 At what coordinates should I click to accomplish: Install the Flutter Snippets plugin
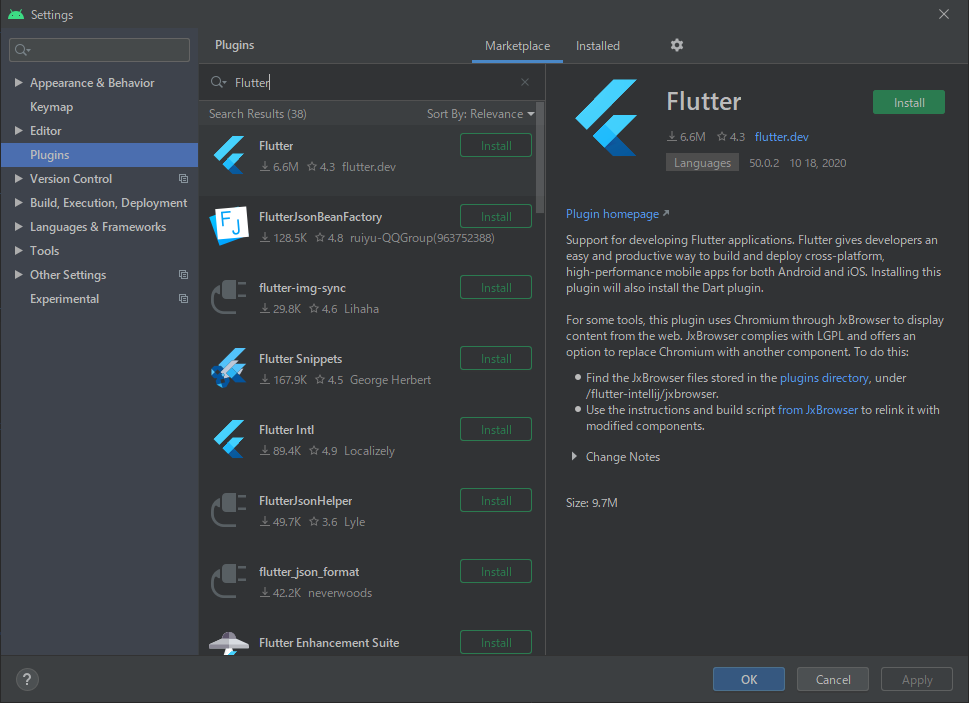click(x=496, y=359)
